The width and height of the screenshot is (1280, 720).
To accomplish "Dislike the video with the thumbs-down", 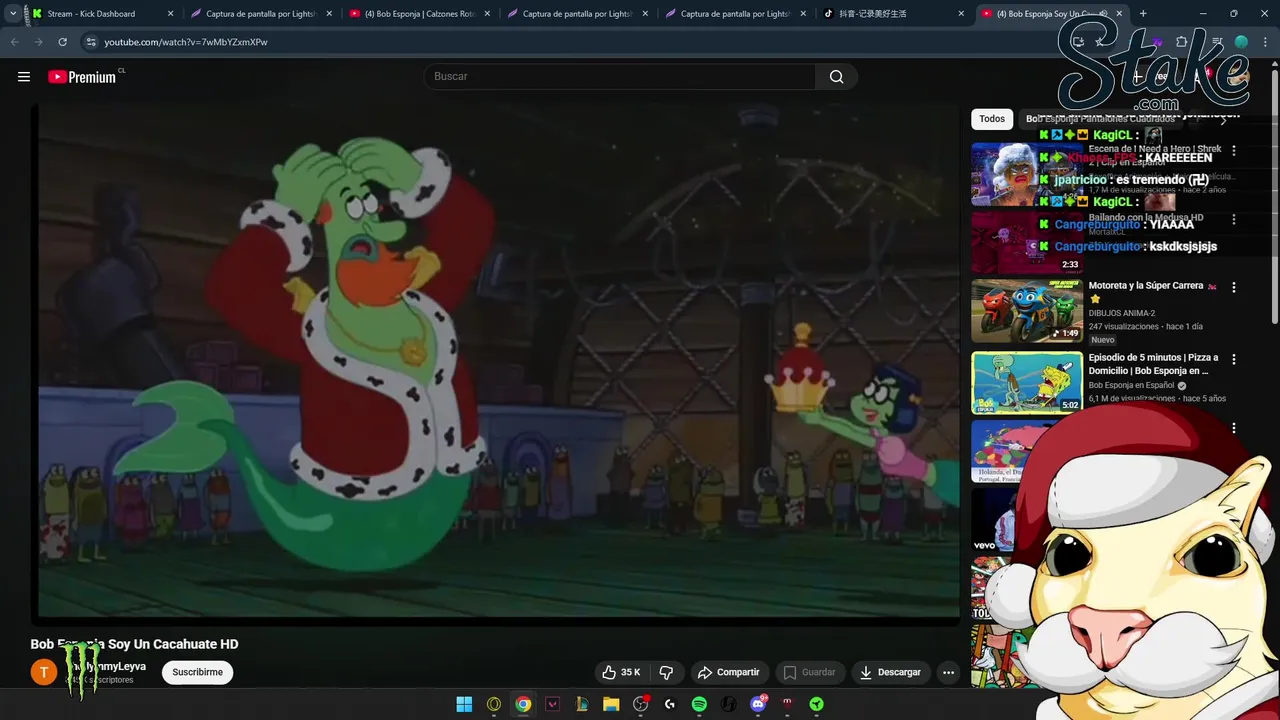I will point(666,672).
